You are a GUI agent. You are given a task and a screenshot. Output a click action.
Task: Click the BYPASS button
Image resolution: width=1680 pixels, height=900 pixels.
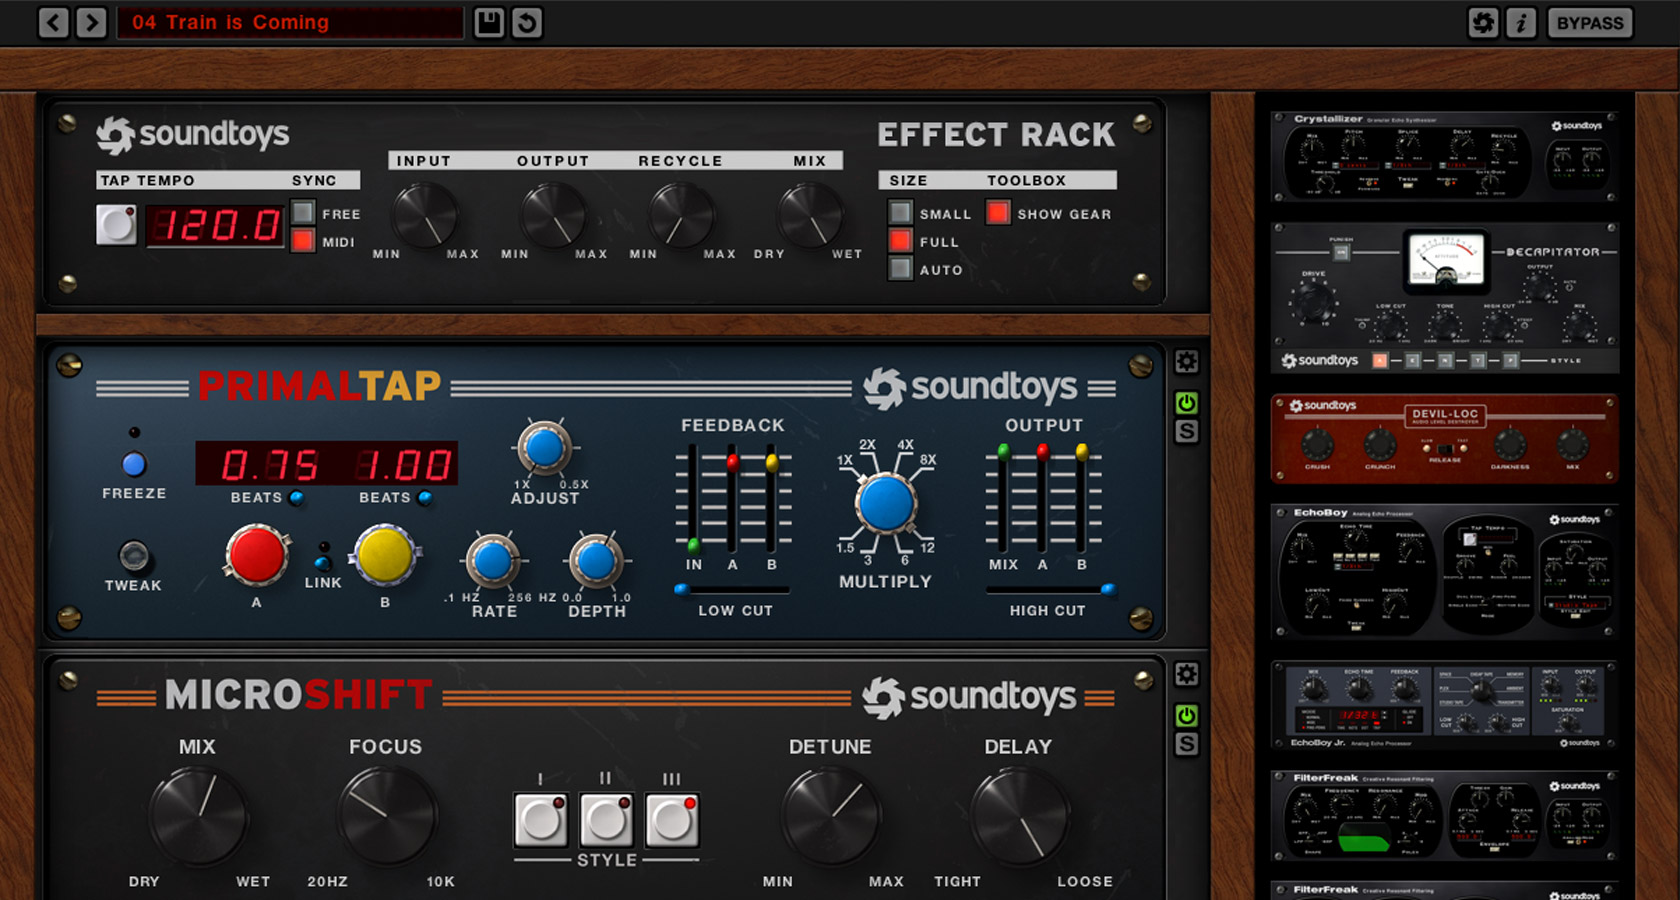(1590, 22)
